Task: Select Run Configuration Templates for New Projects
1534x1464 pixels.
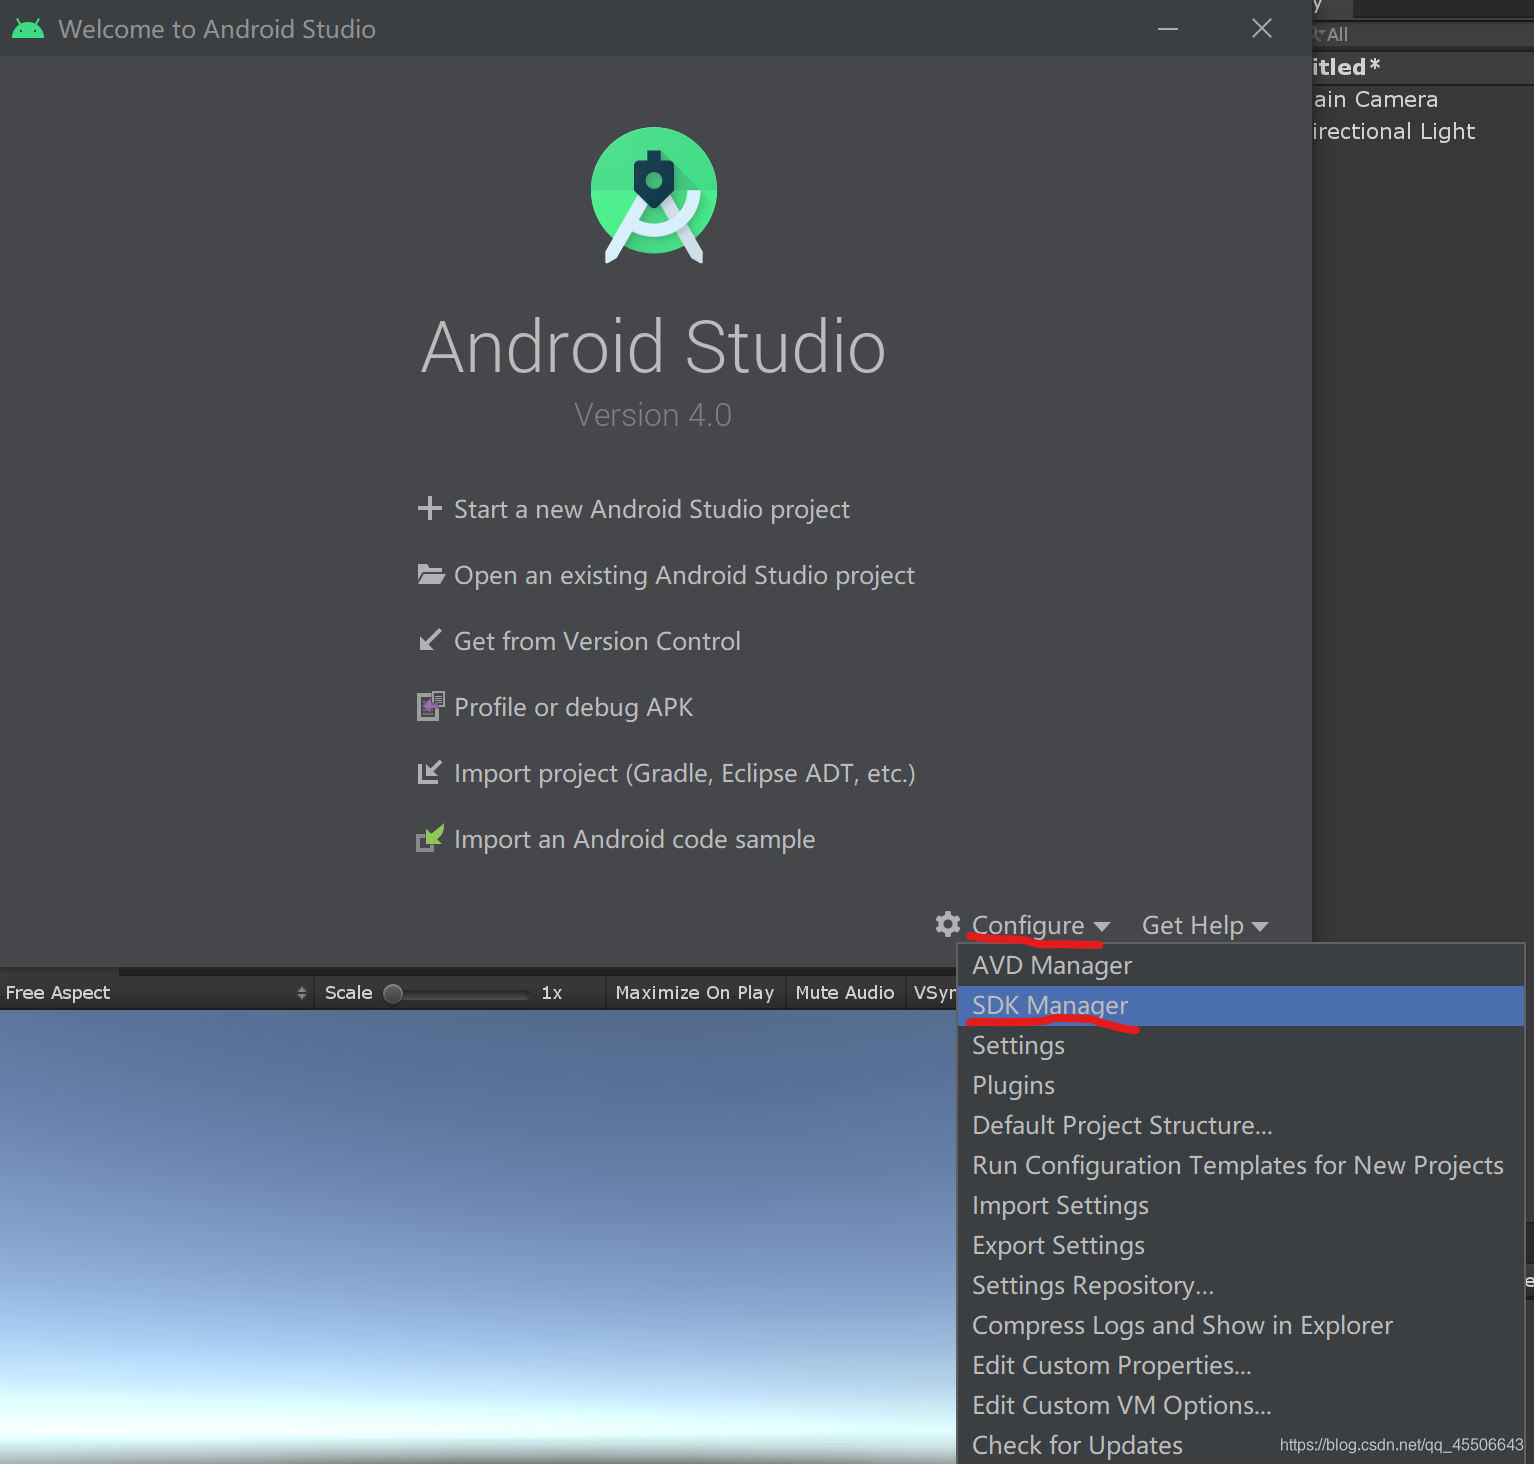Action: (x=1241, y=1165)
